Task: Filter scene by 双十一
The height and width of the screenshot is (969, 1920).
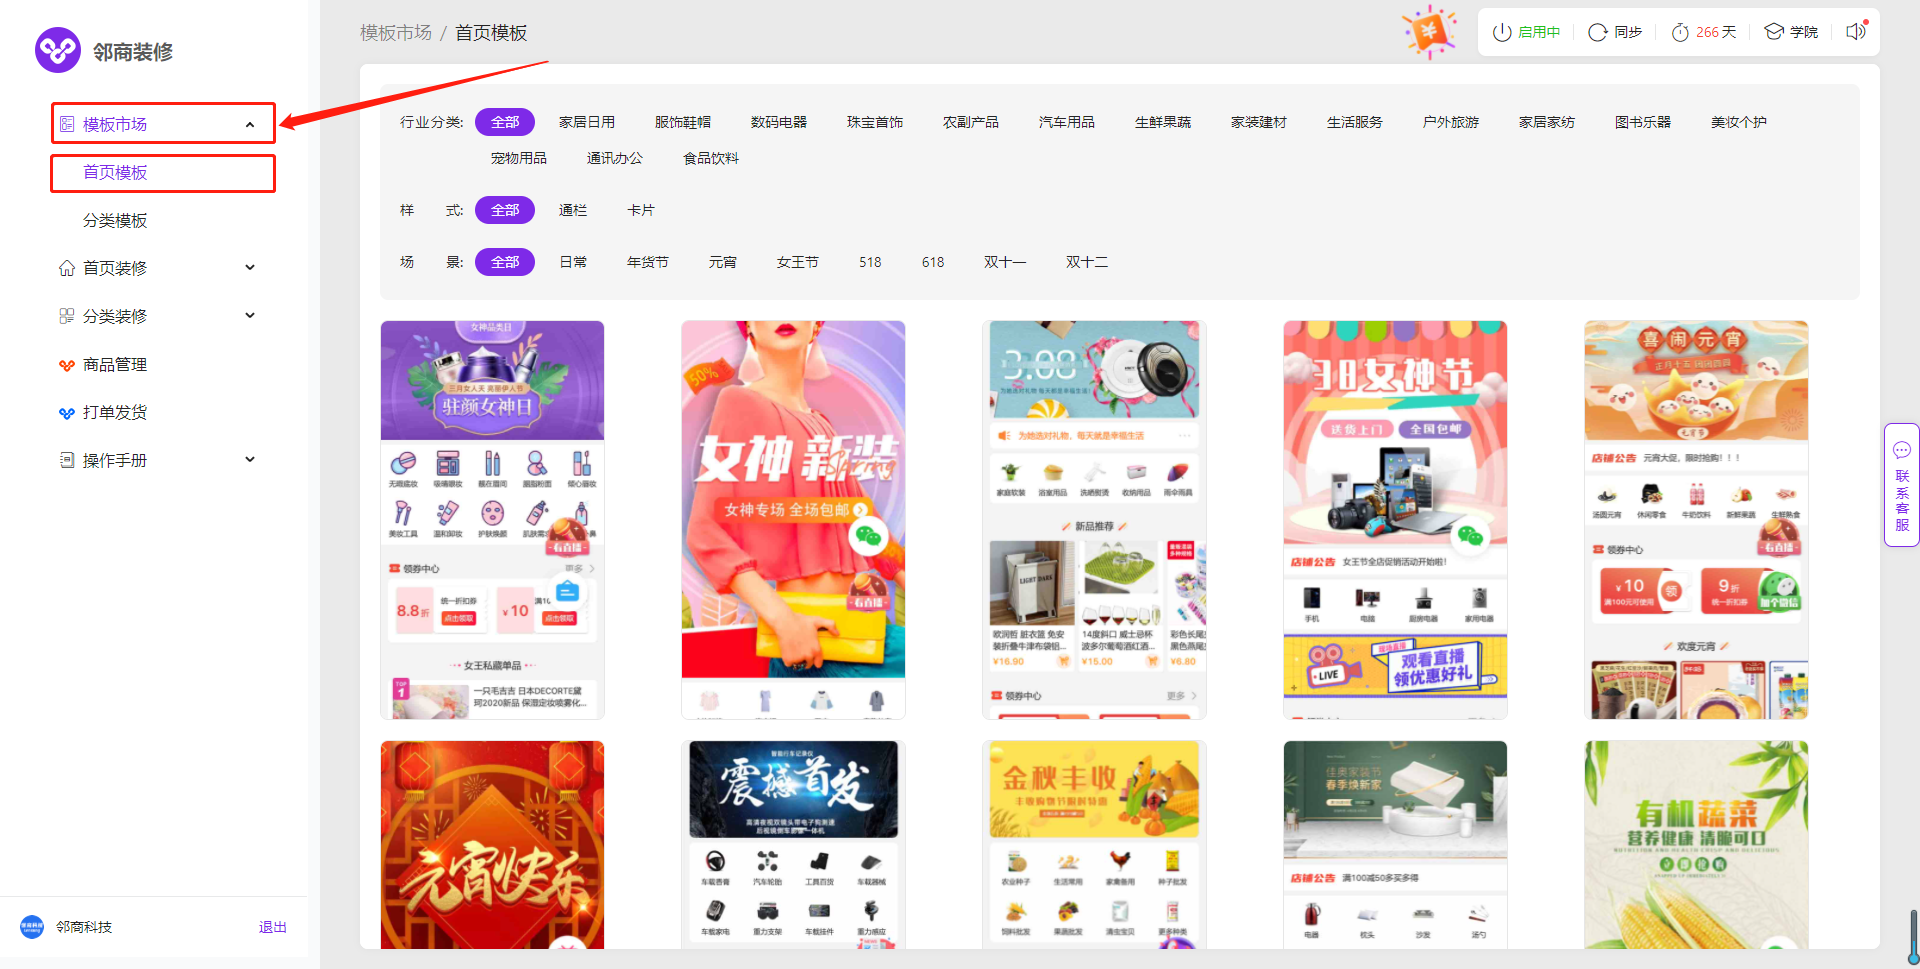Action: [1005, 262]
